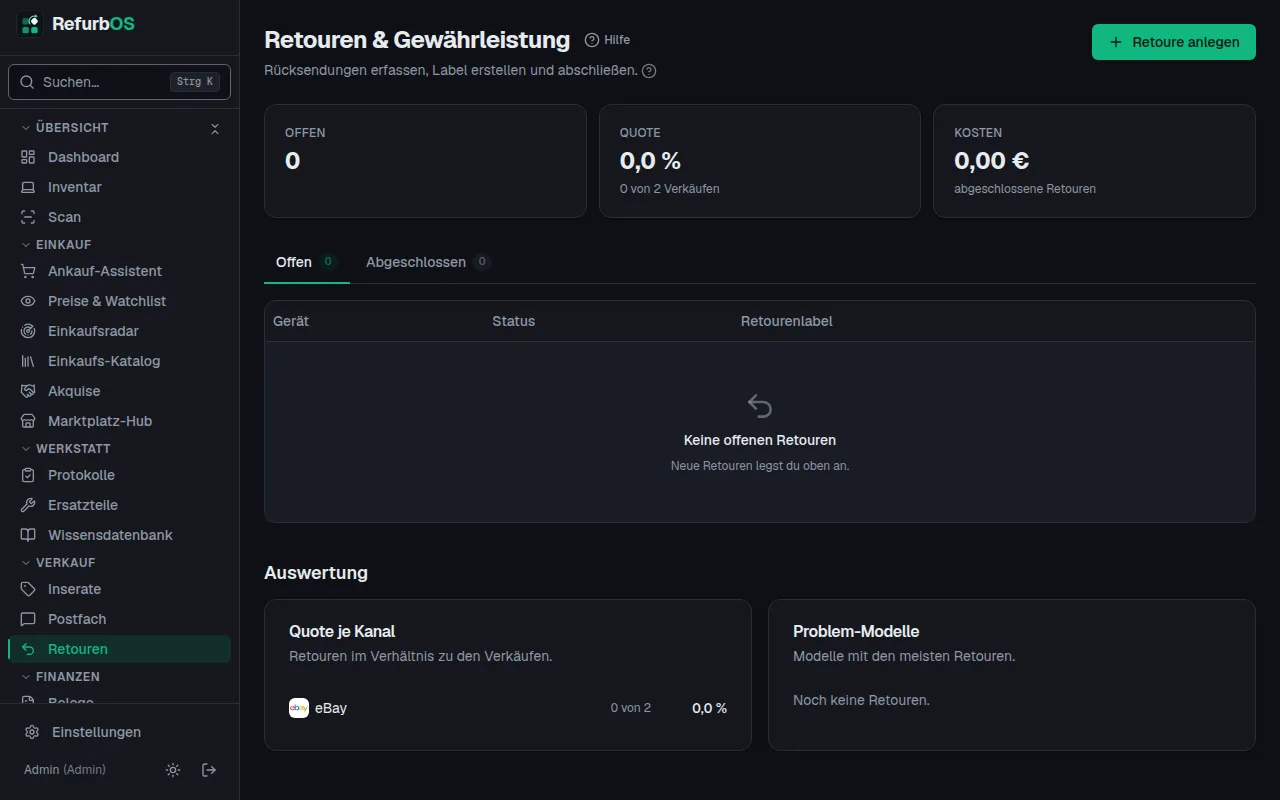Open the Dashboard grid icon

pyautogui.click(x=28, y=157)
